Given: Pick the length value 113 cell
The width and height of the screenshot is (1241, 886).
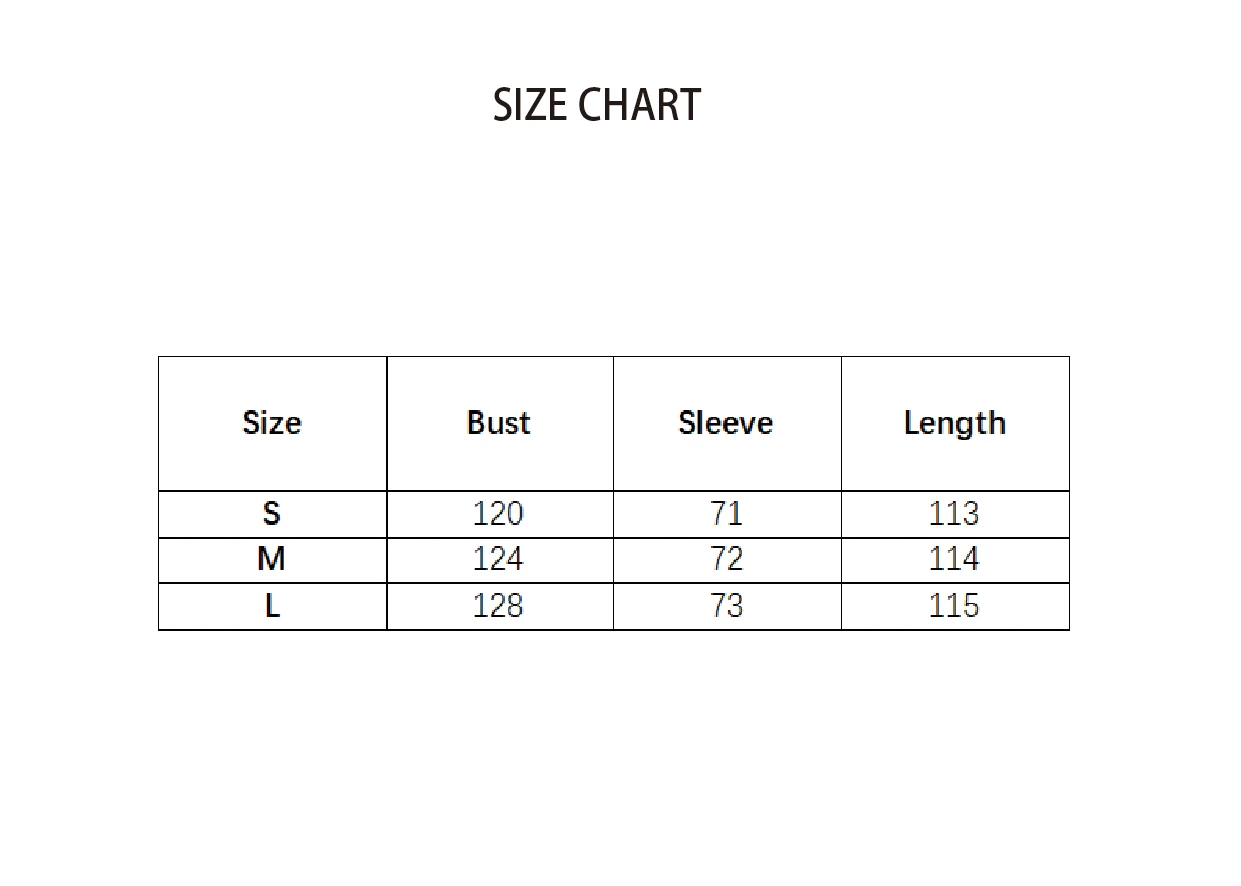Looking at the screenshot, I should coord(954,514).
